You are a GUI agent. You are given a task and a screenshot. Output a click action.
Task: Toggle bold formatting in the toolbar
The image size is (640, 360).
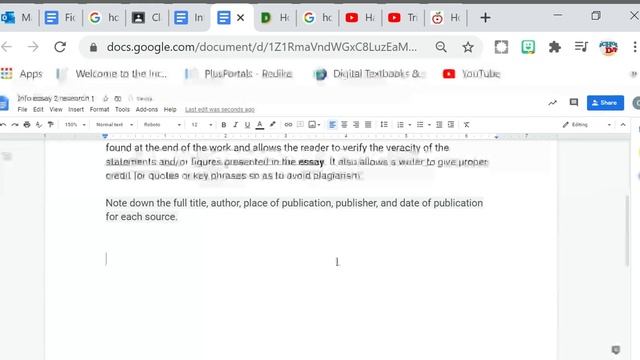coord(223,124)
